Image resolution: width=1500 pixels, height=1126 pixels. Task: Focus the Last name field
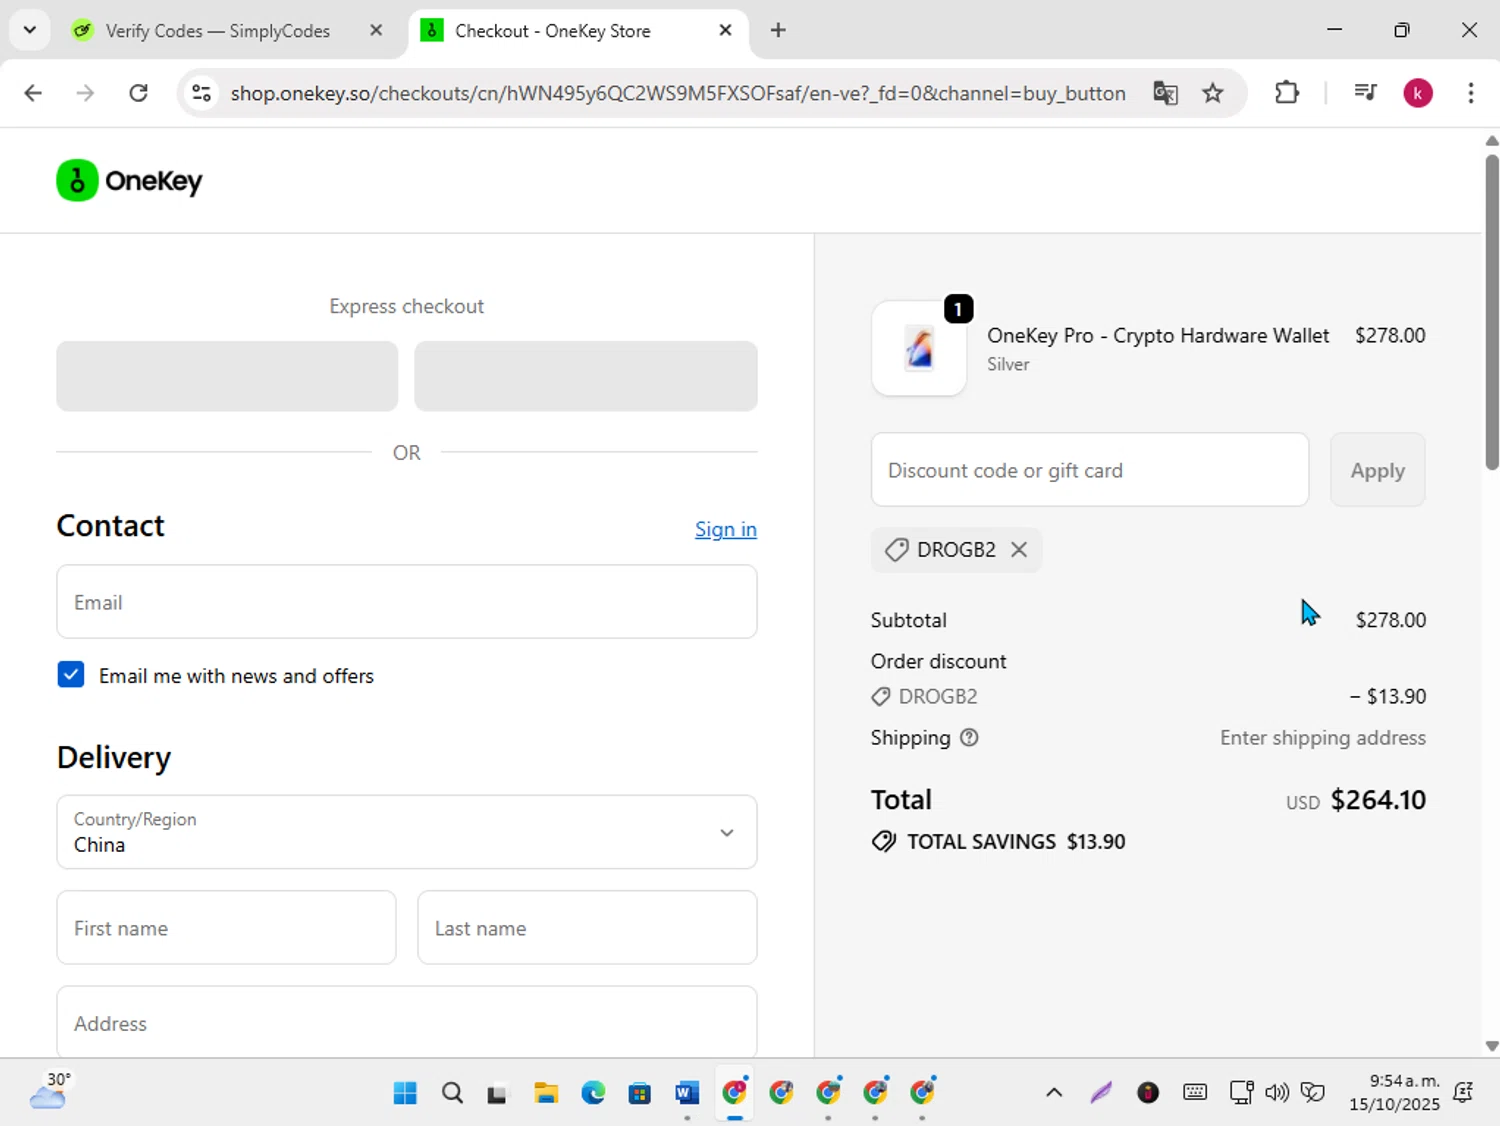pyautogui.click(x=587, y=928)
